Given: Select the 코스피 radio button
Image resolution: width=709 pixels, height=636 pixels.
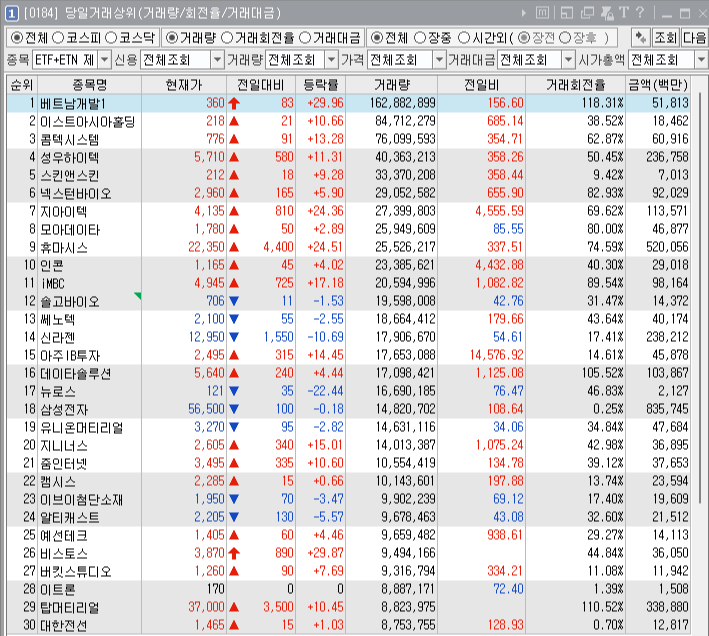Looking at the screenshot, I should click(x=58, y=38).
